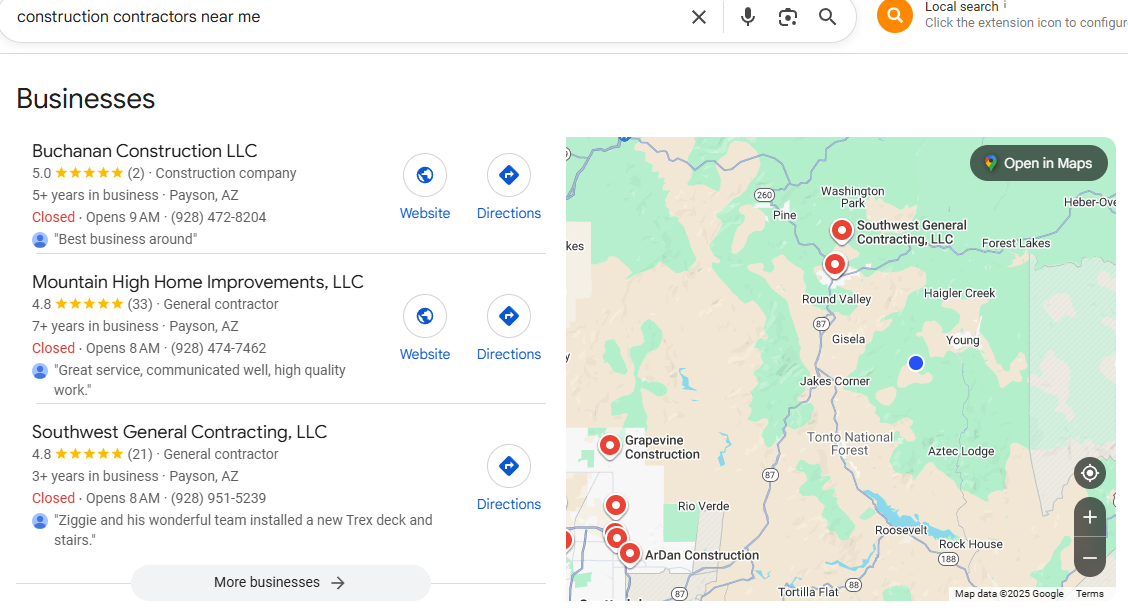Image resolution: width=1128 pixels, height=614 pixels.
Task: Click the orange Local search extension icon
Action: coord(894,15)
